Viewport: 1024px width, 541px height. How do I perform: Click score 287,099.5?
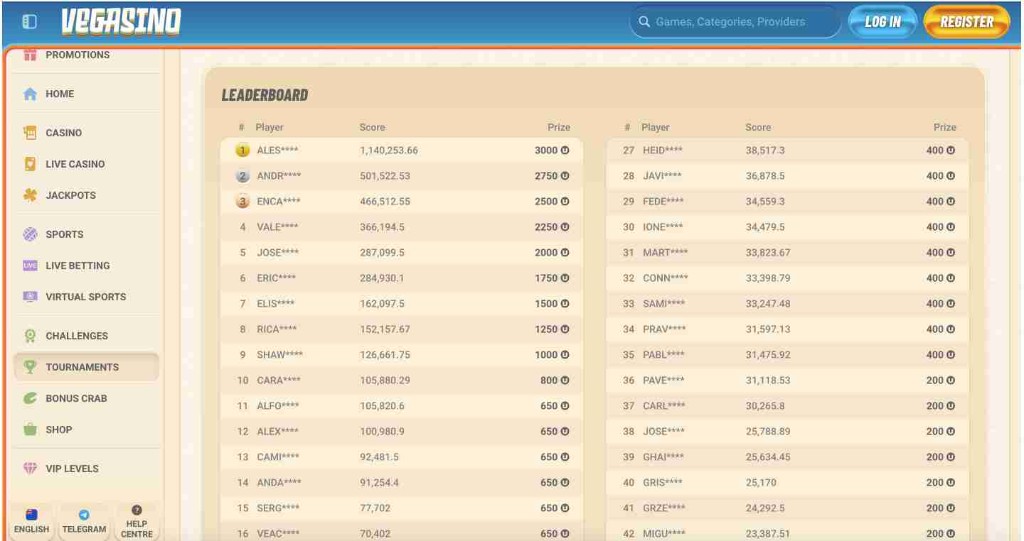(382, 252)
